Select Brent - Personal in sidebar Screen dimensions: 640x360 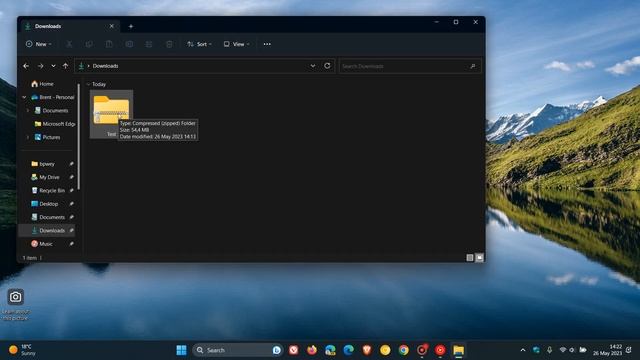pyautogui.click(x=53, y=97)
